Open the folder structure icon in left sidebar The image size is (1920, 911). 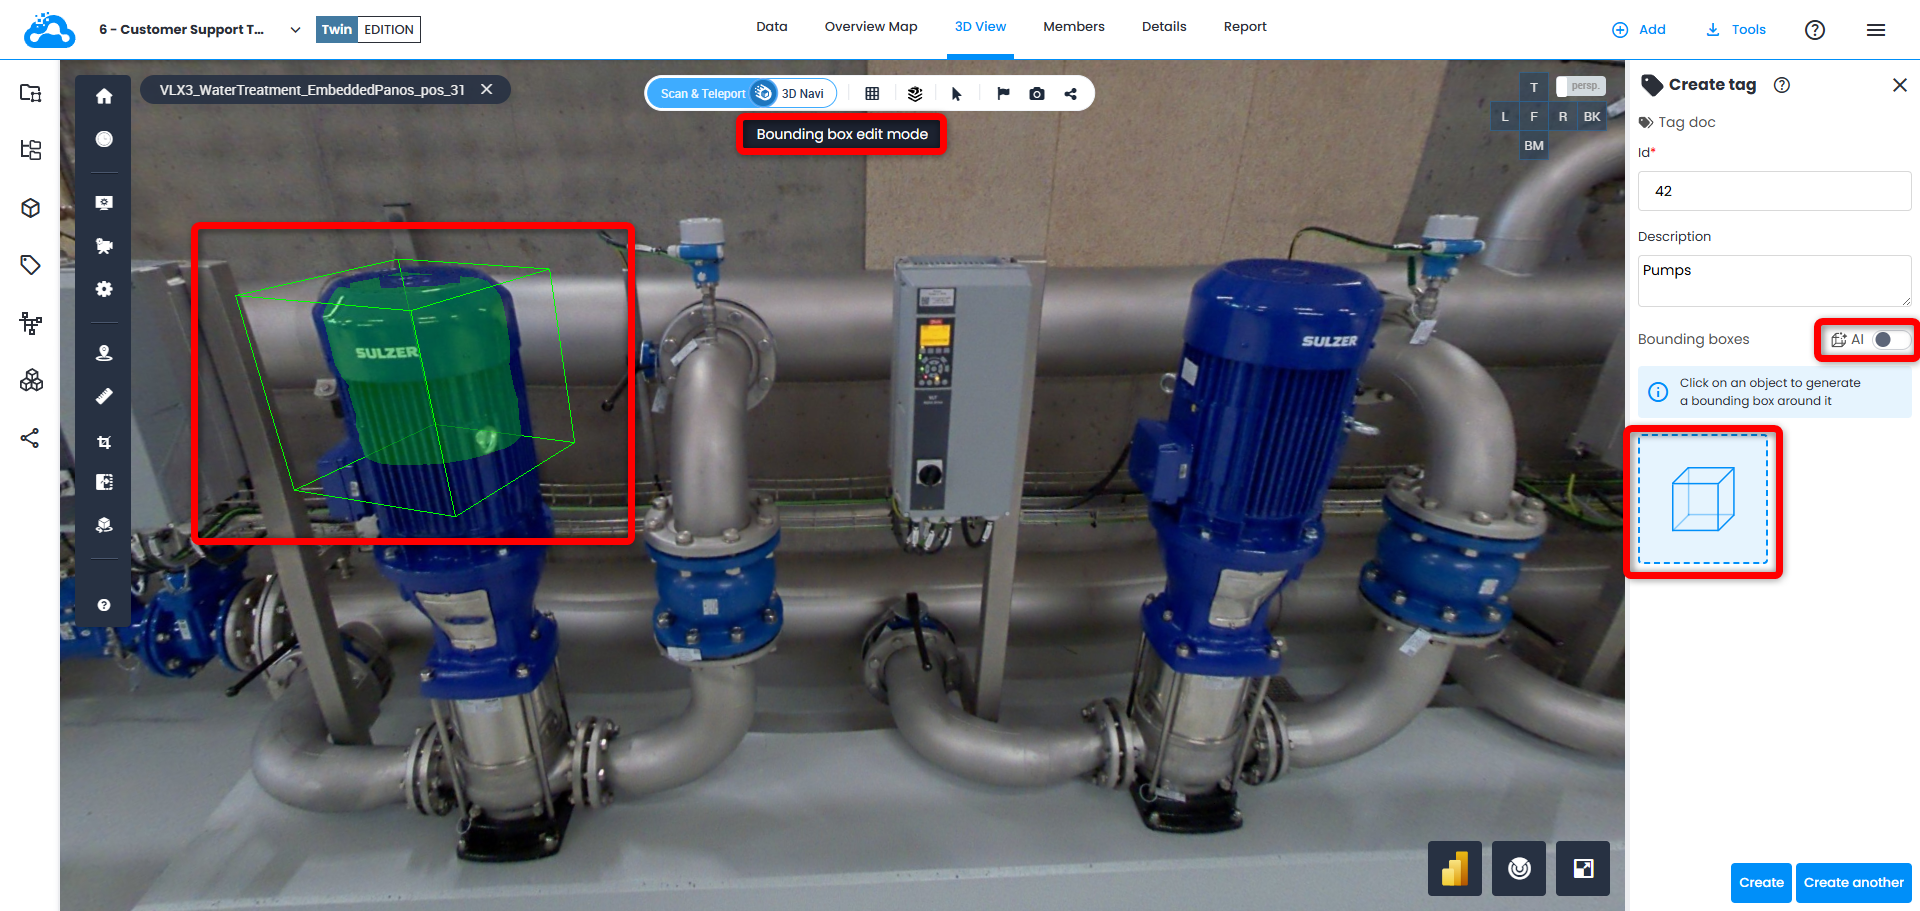click(31, 93)
